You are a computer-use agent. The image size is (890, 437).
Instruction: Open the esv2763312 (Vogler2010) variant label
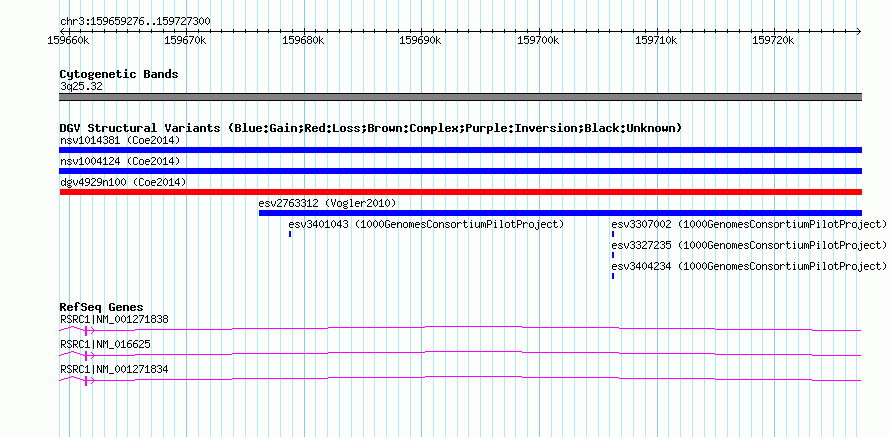[327, 203]
